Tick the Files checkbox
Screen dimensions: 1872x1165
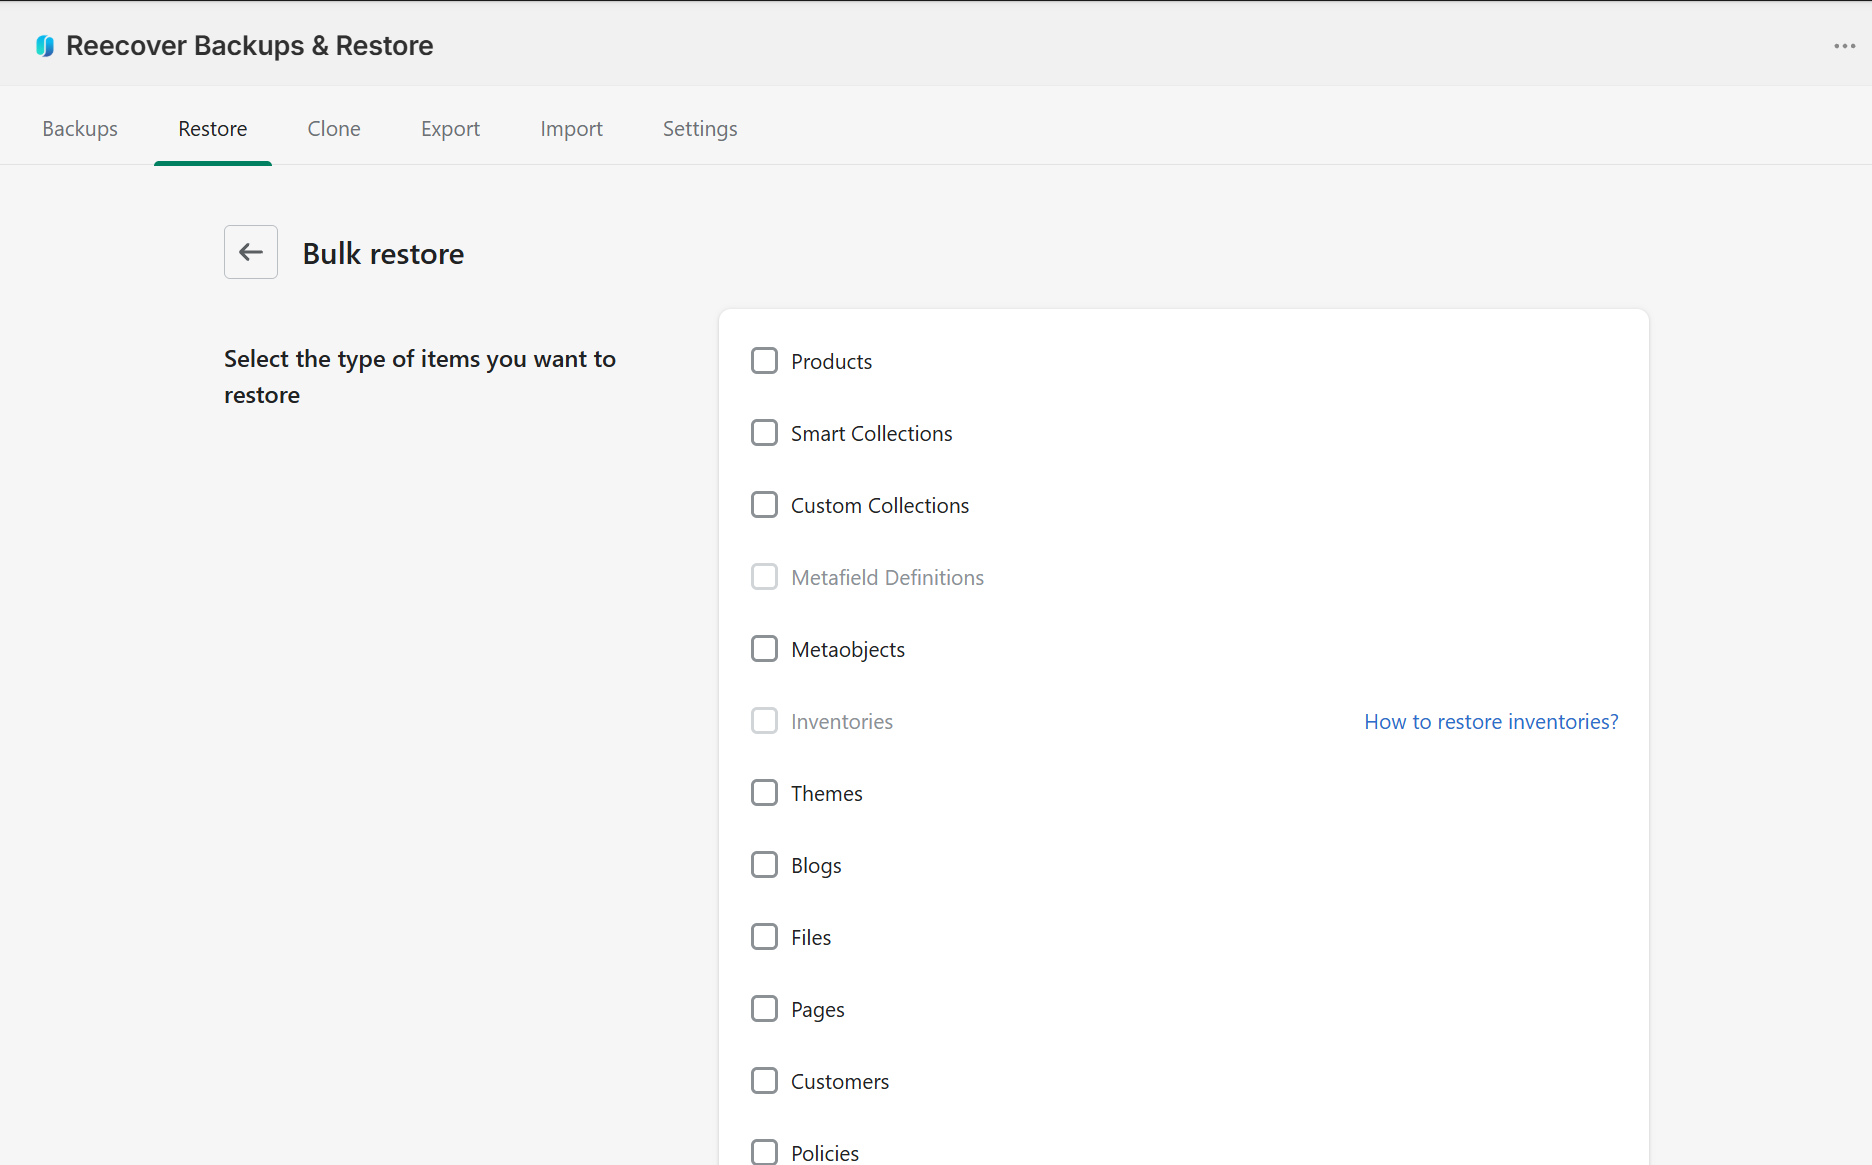point(764,937)
